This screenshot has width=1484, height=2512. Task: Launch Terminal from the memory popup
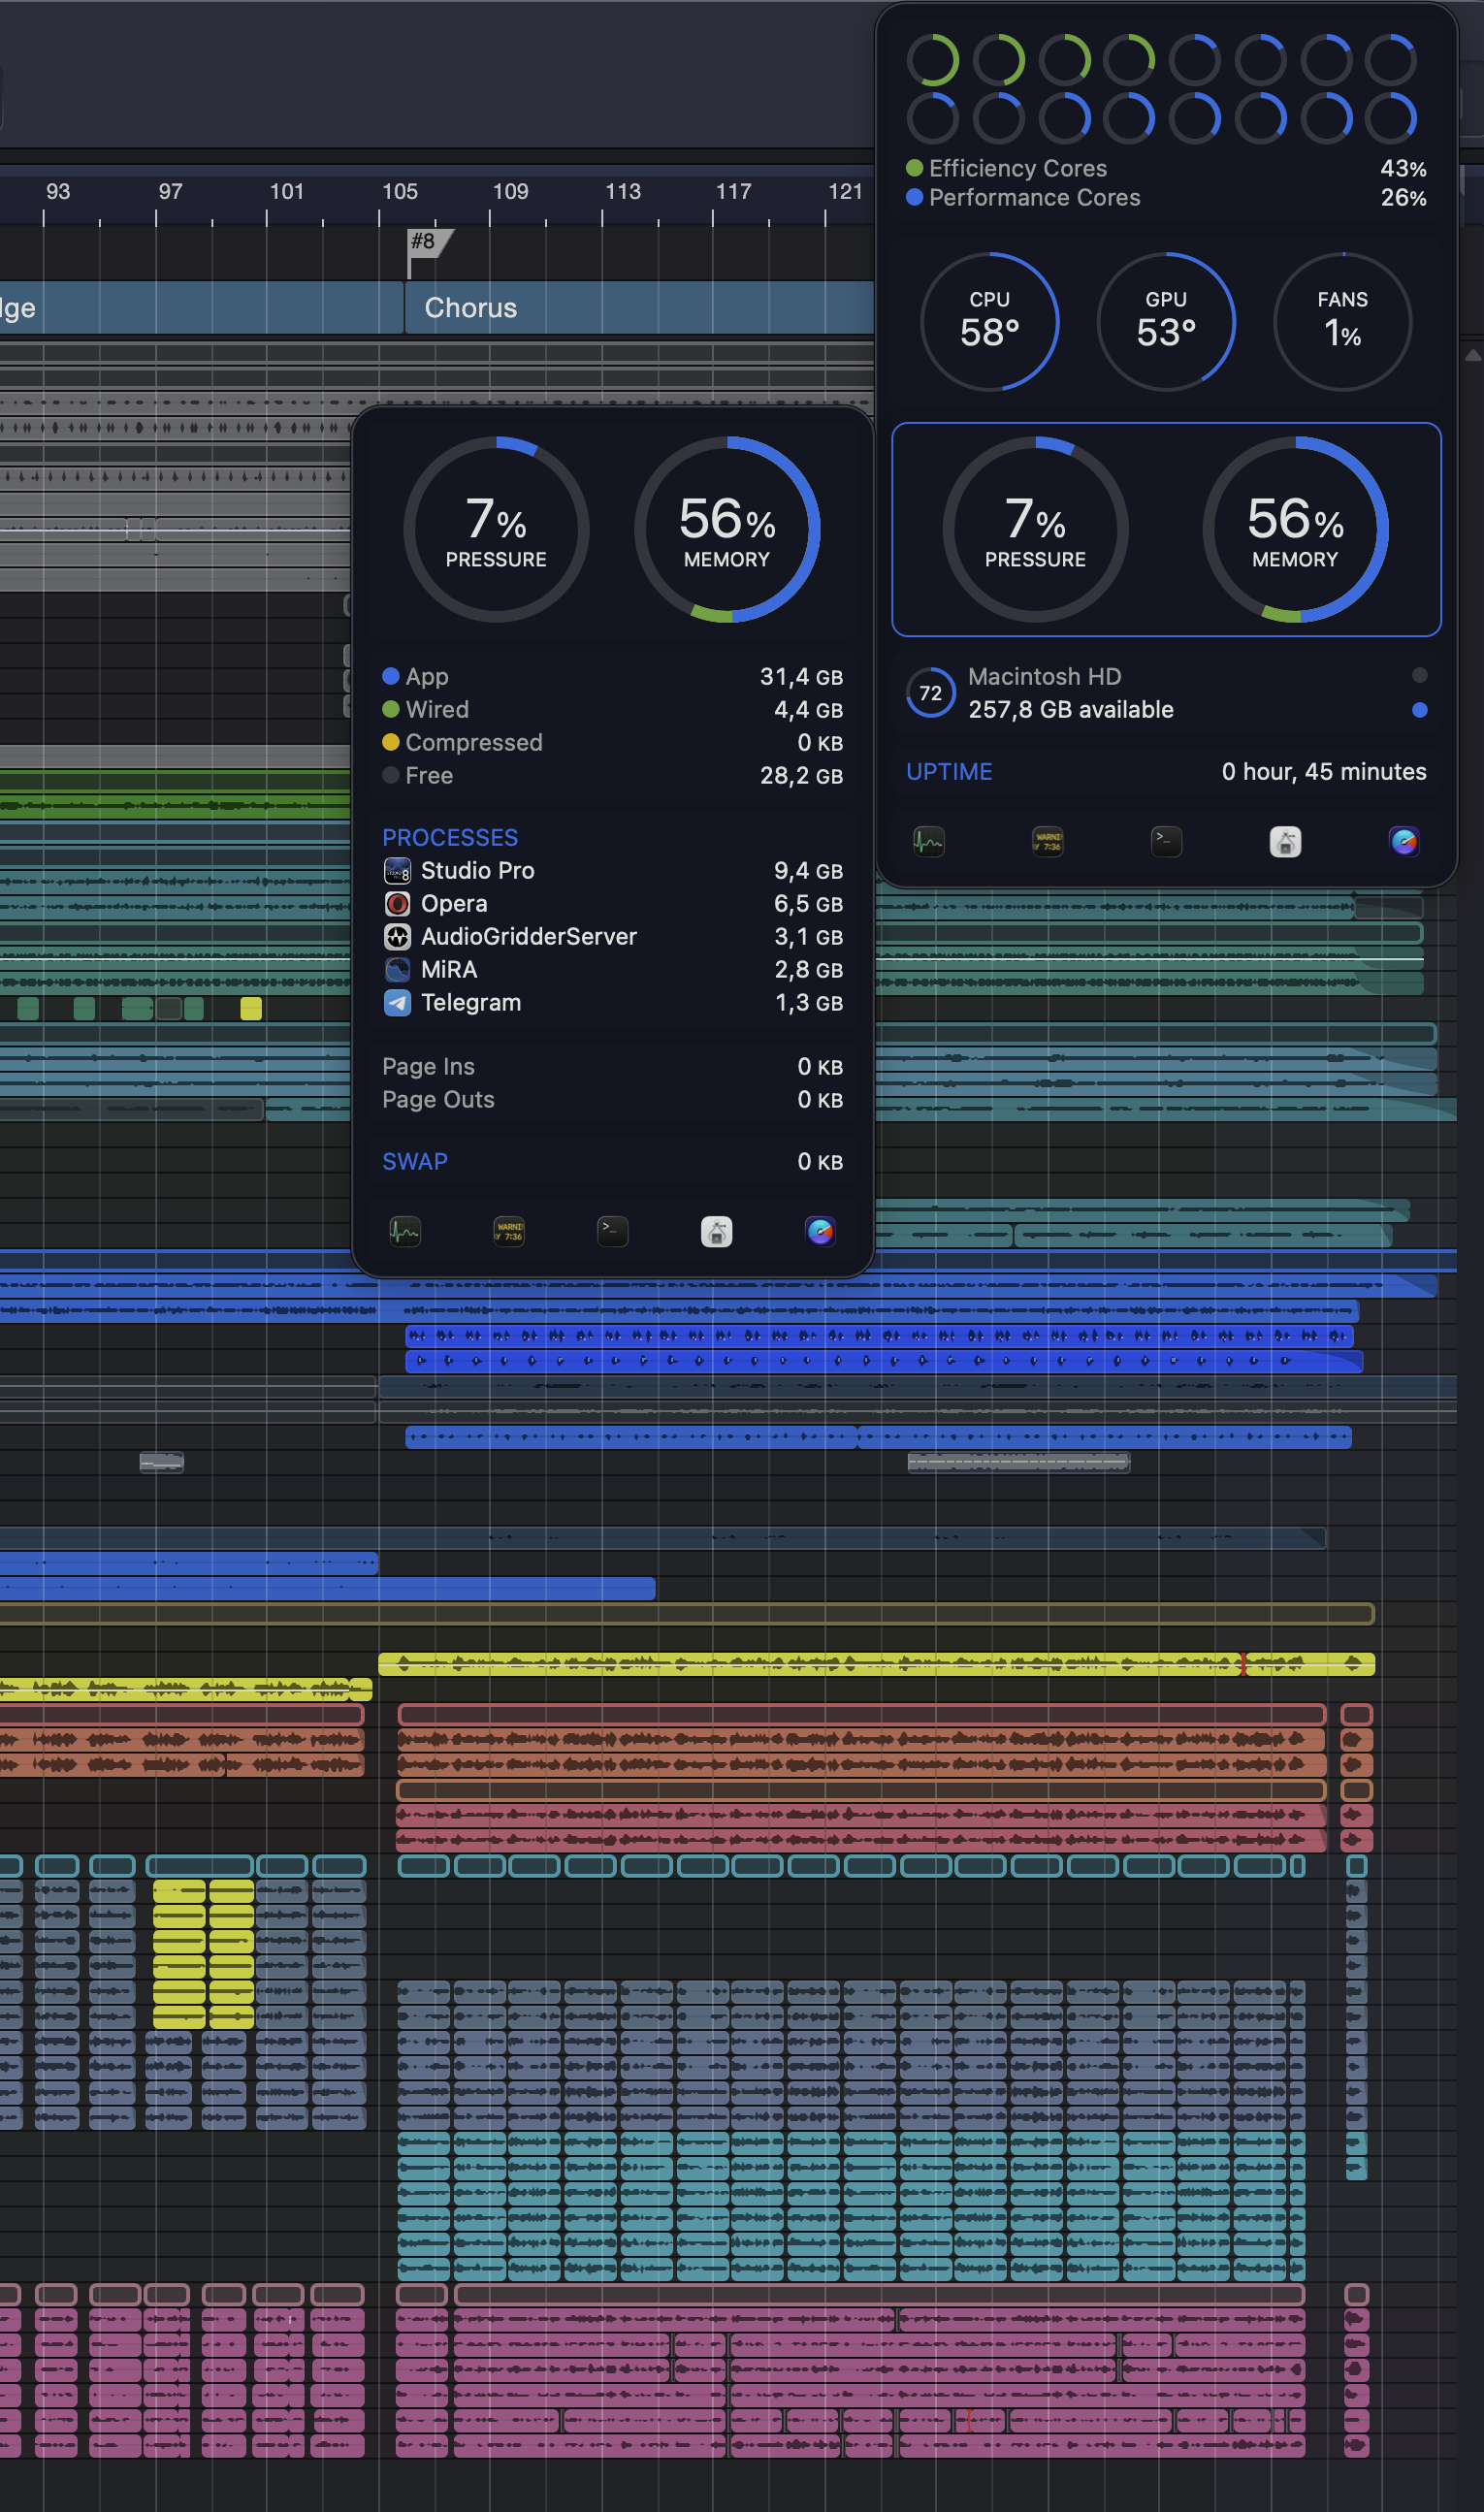pos(613,1231)
